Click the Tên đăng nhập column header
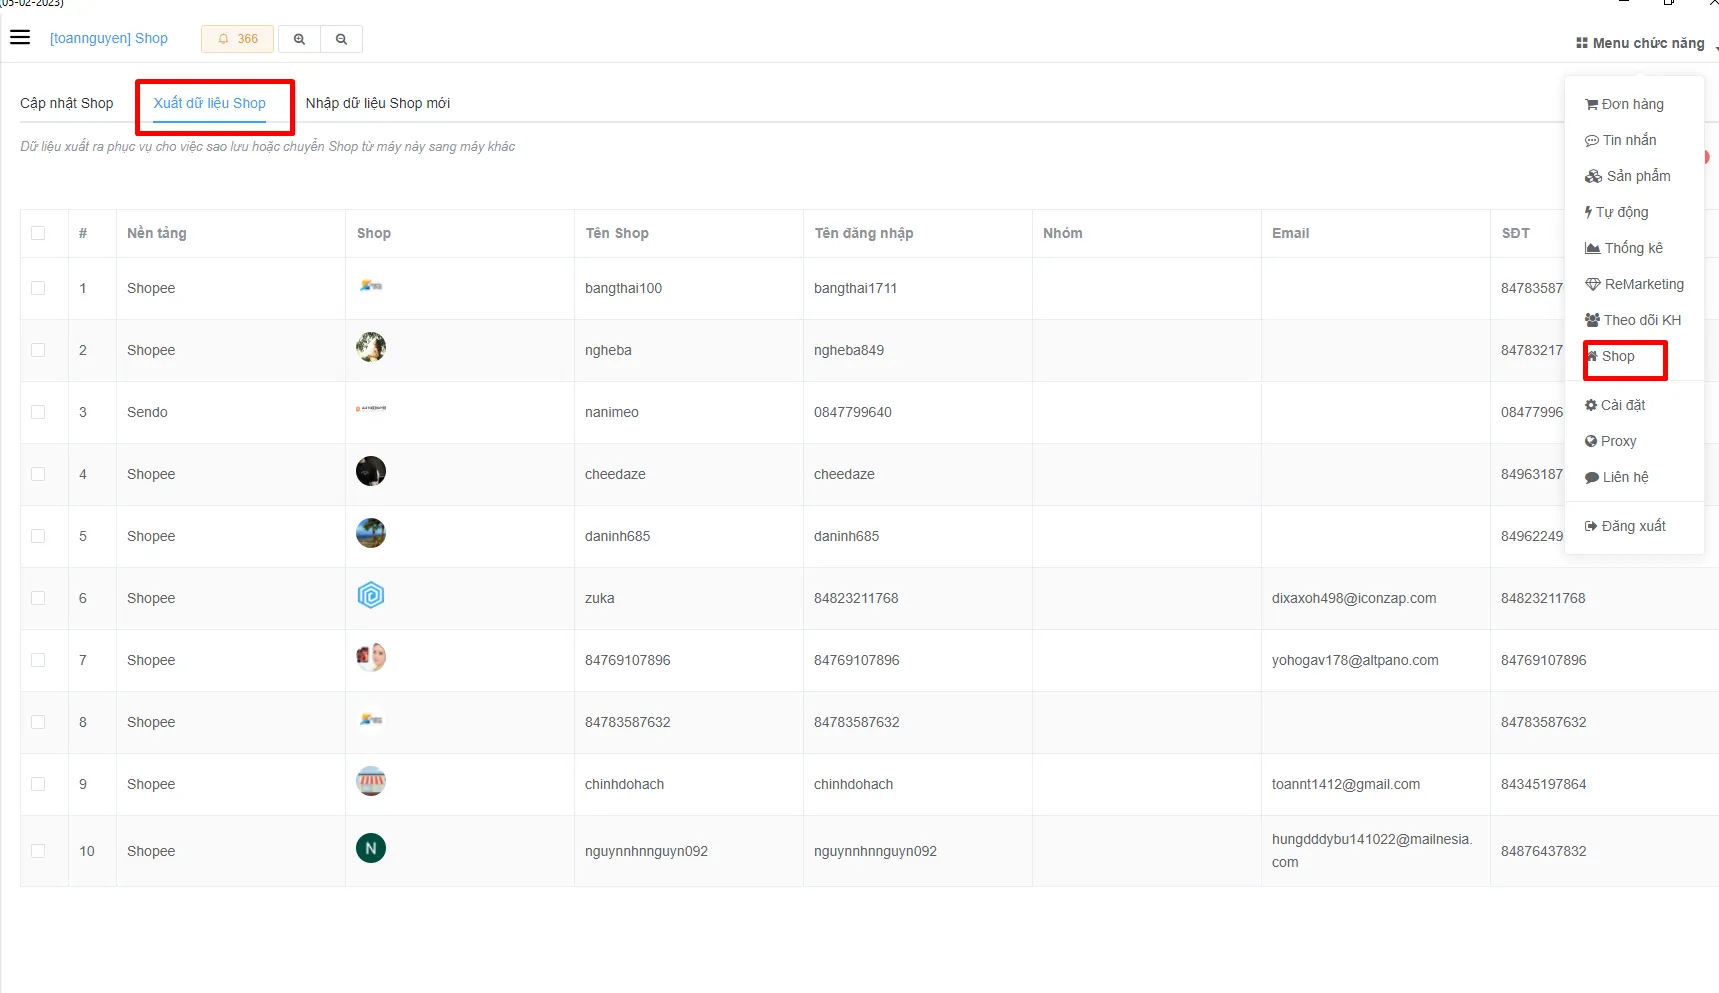 [x=864, y=233]
